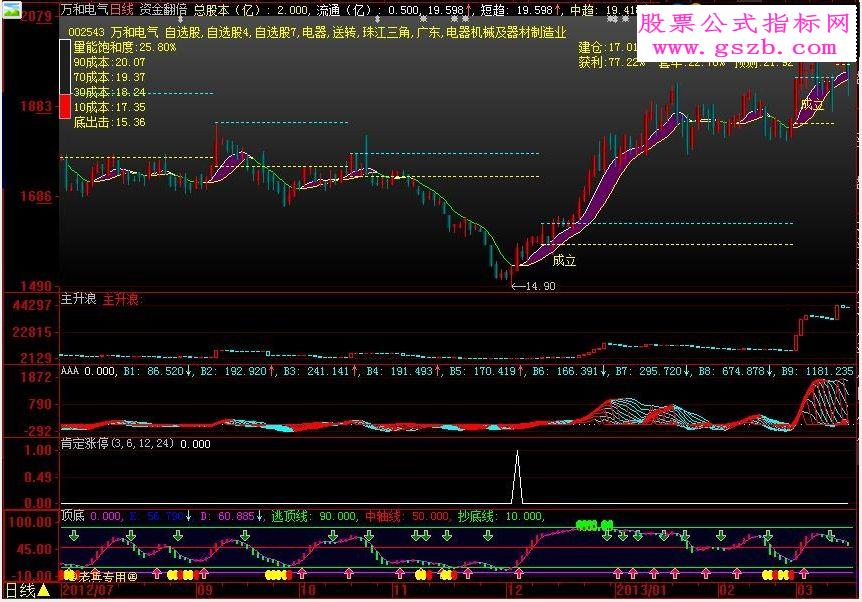Click the AAA indicator panel title
The image size is (862, 602).
click(x=70, y=371)
